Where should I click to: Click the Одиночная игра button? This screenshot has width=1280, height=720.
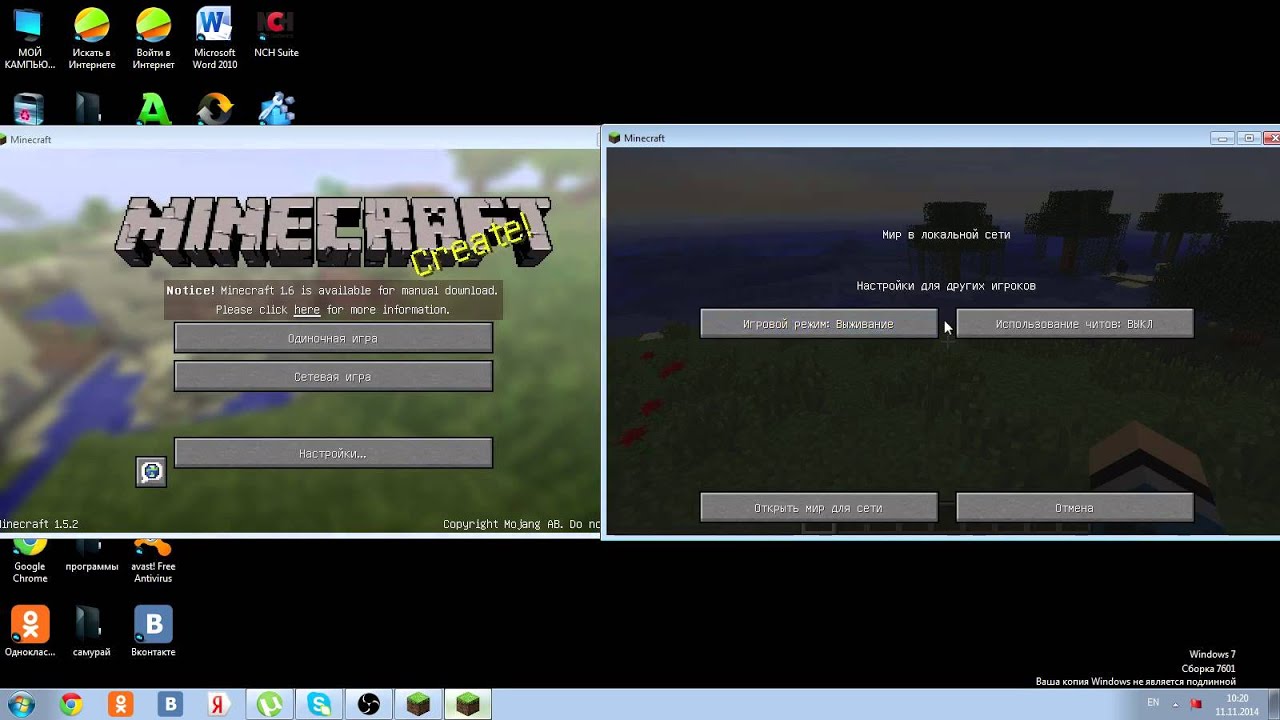pos(333,338)
